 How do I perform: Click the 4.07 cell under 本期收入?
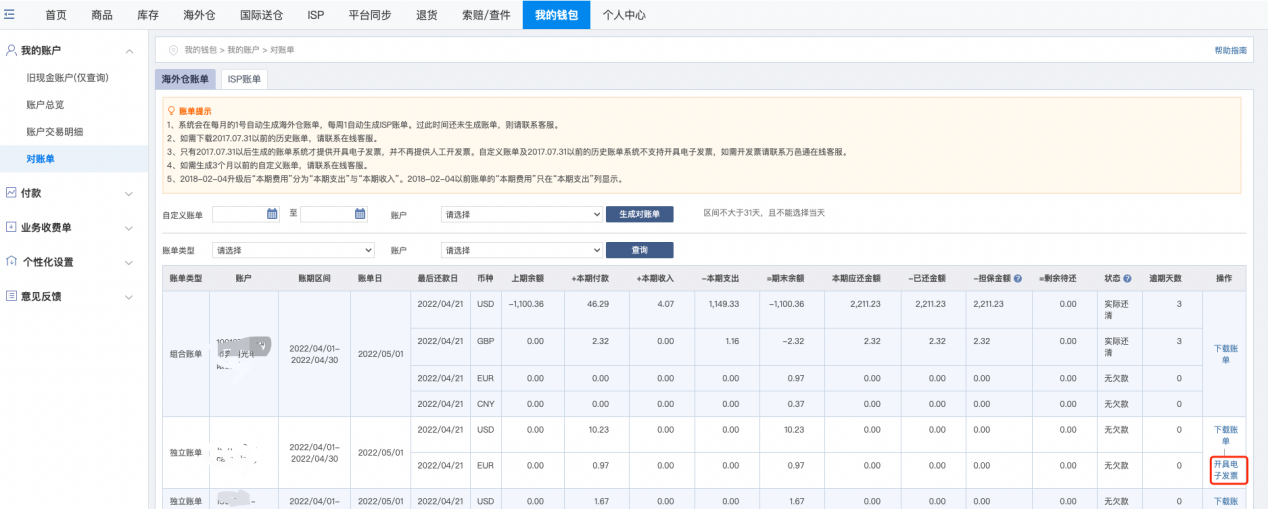(665, 303)
